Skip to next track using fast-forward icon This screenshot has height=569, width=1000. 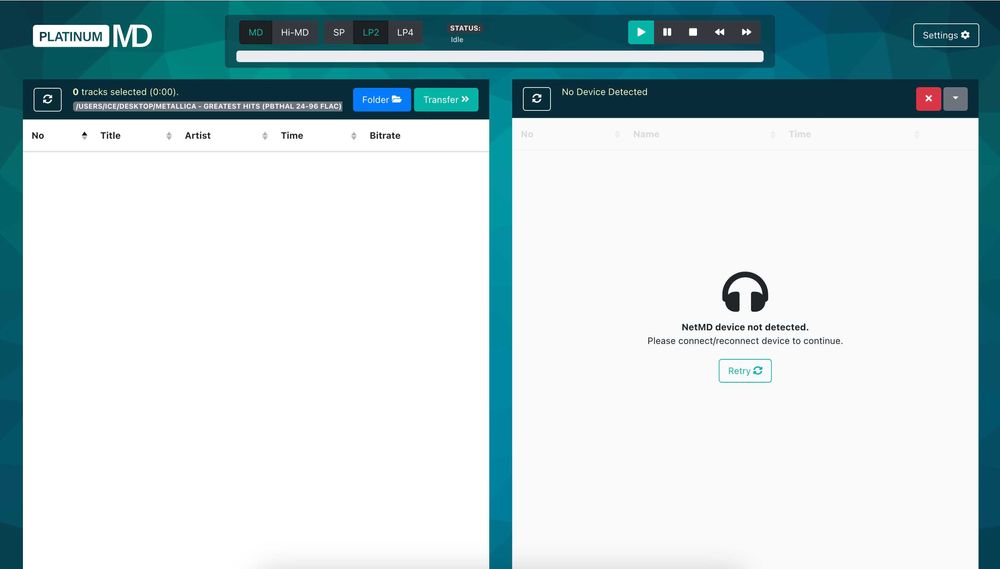746,33
